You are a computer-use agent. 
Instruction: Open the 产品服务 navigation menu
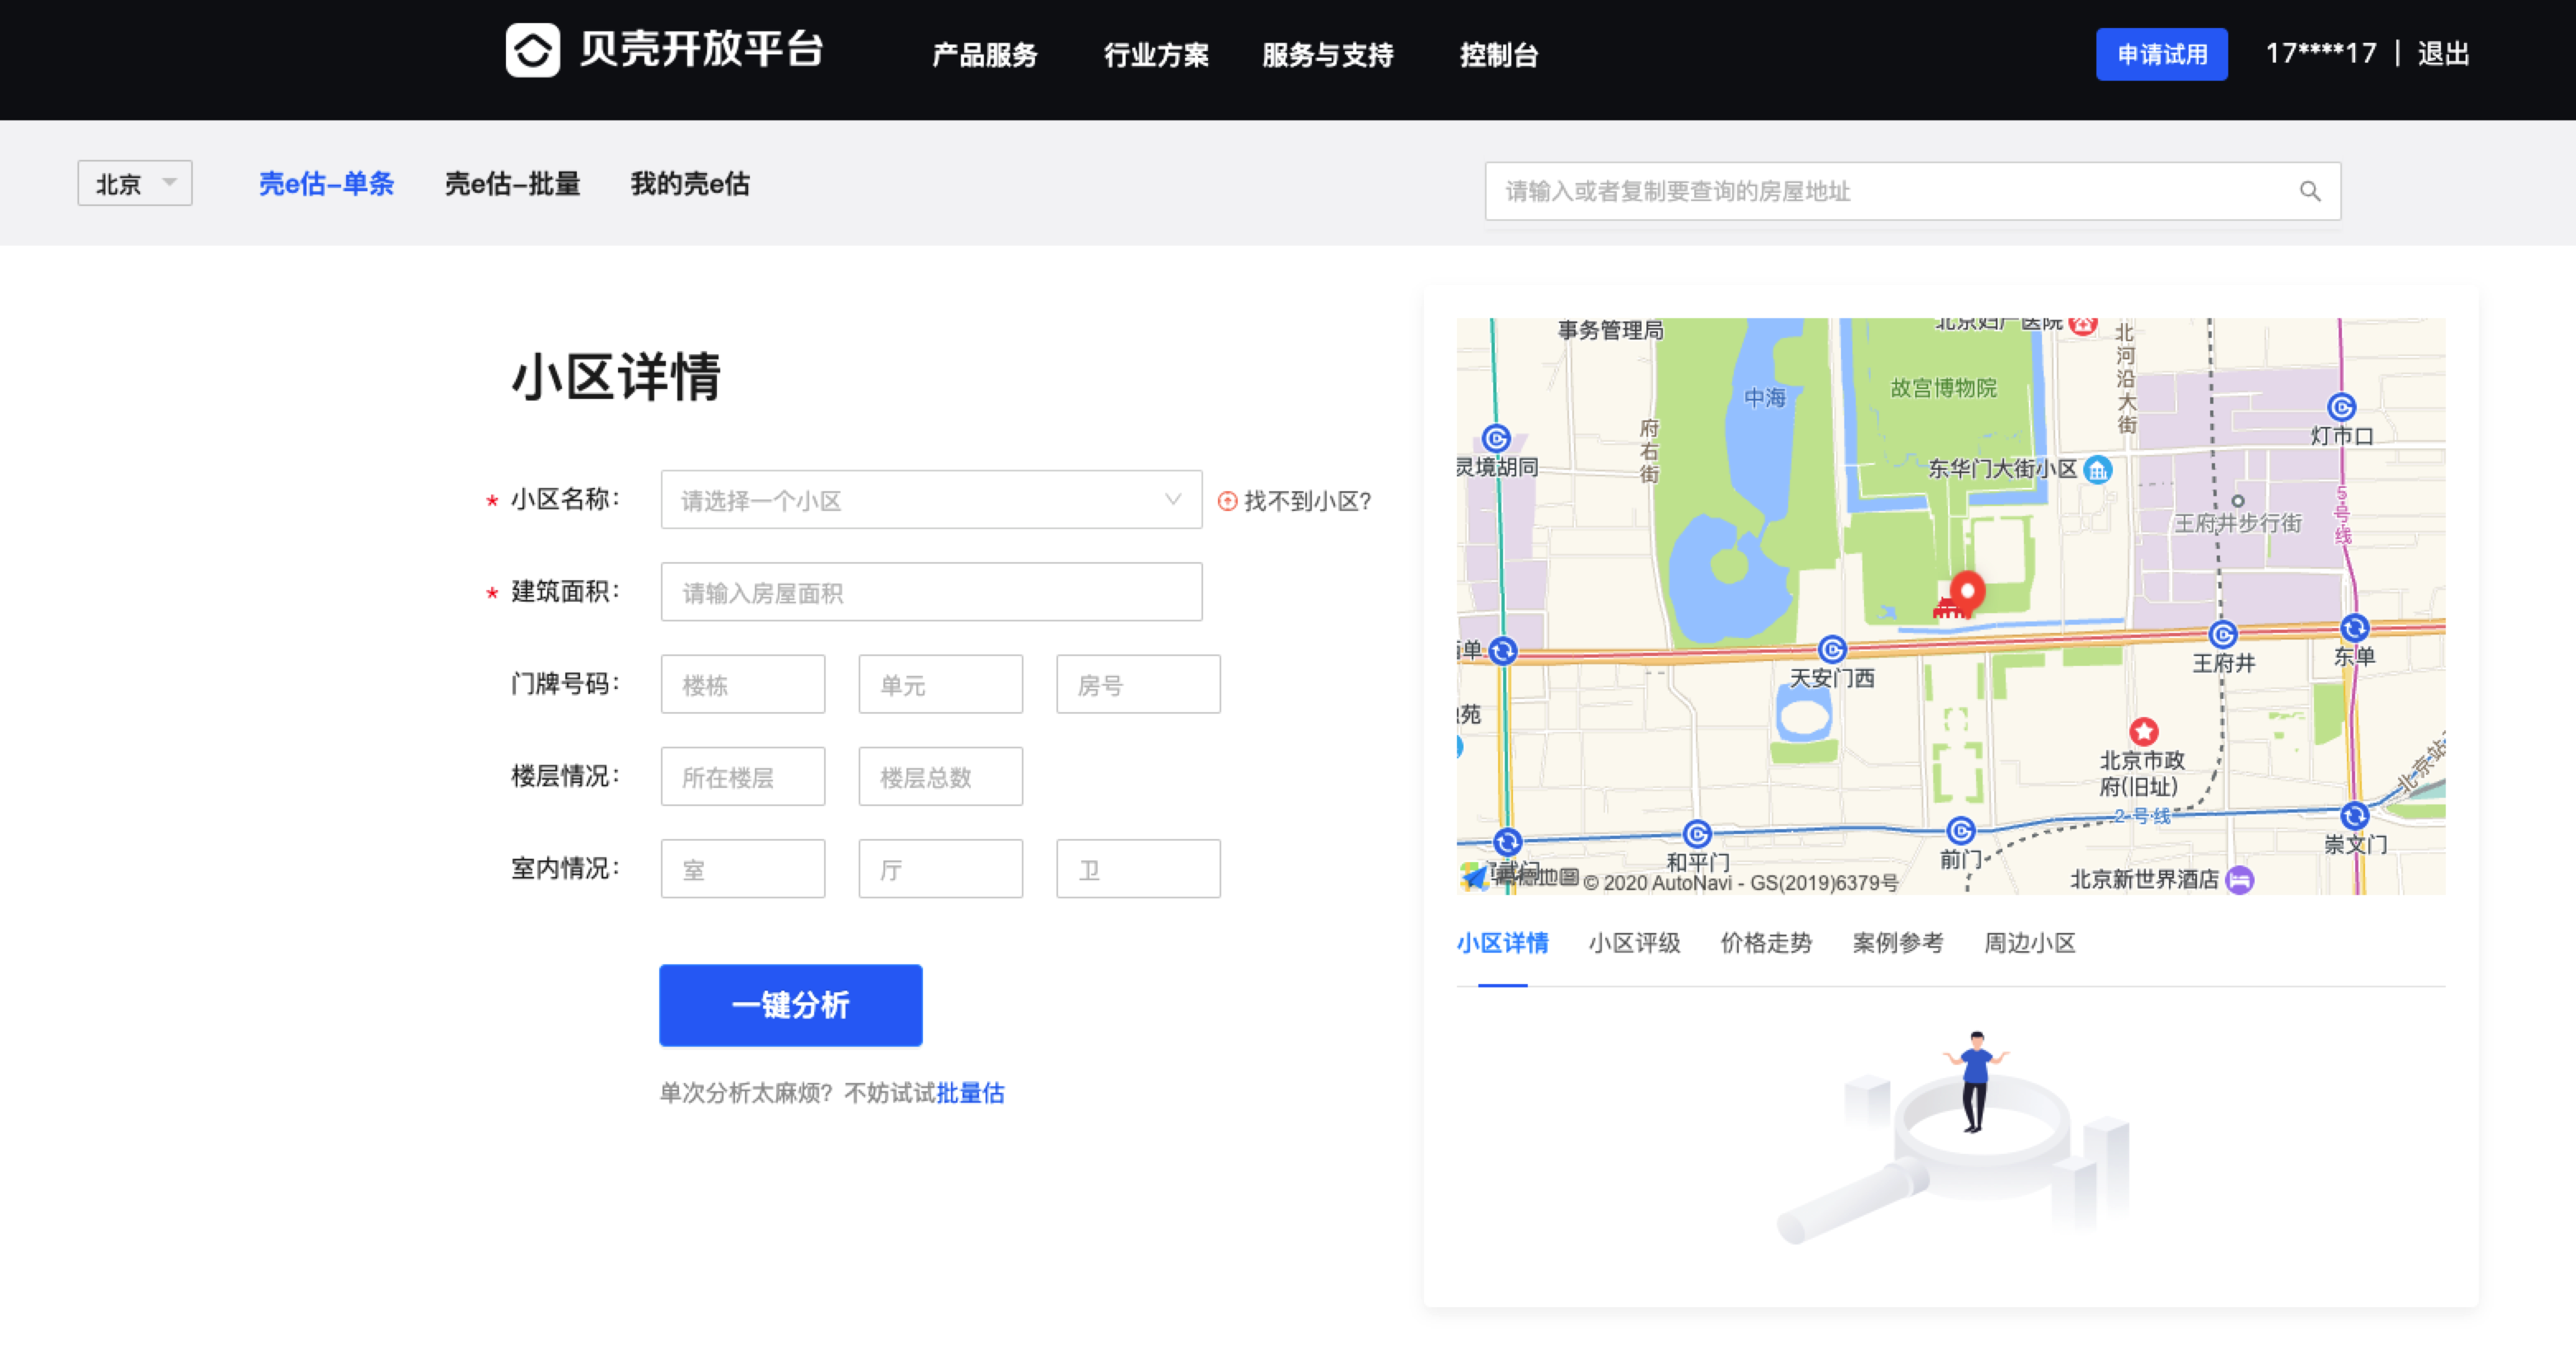tap(984, 55)
